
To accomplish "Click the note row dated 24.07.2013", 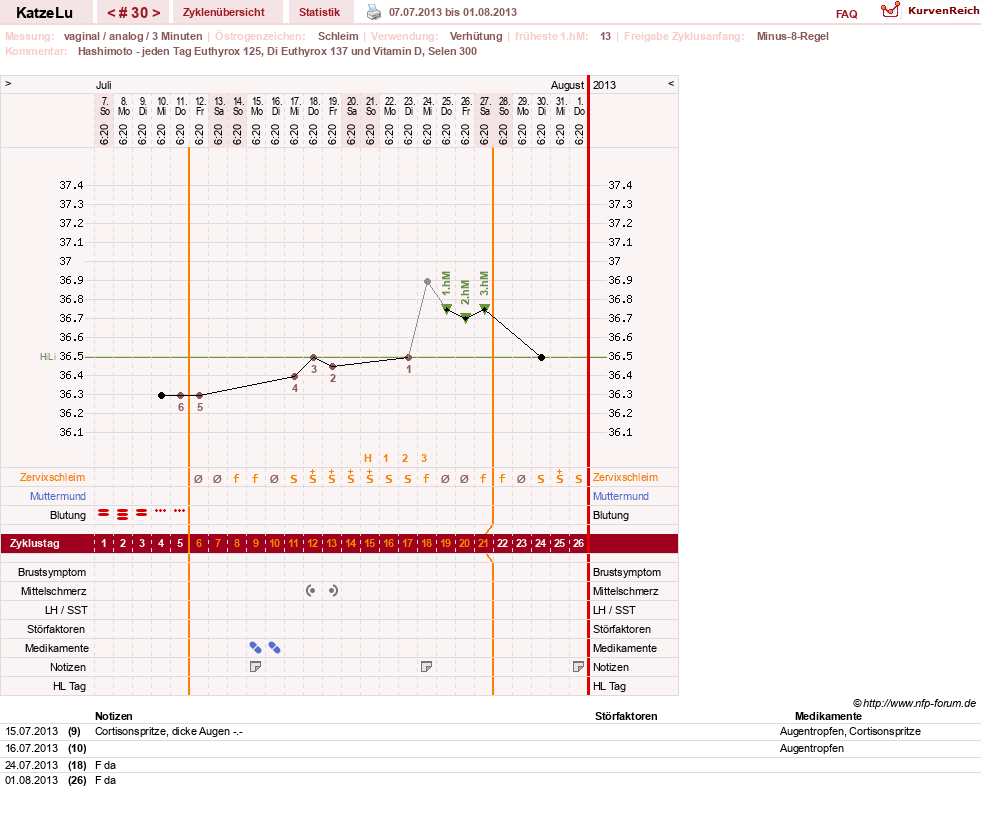I will tap(490, 765).
